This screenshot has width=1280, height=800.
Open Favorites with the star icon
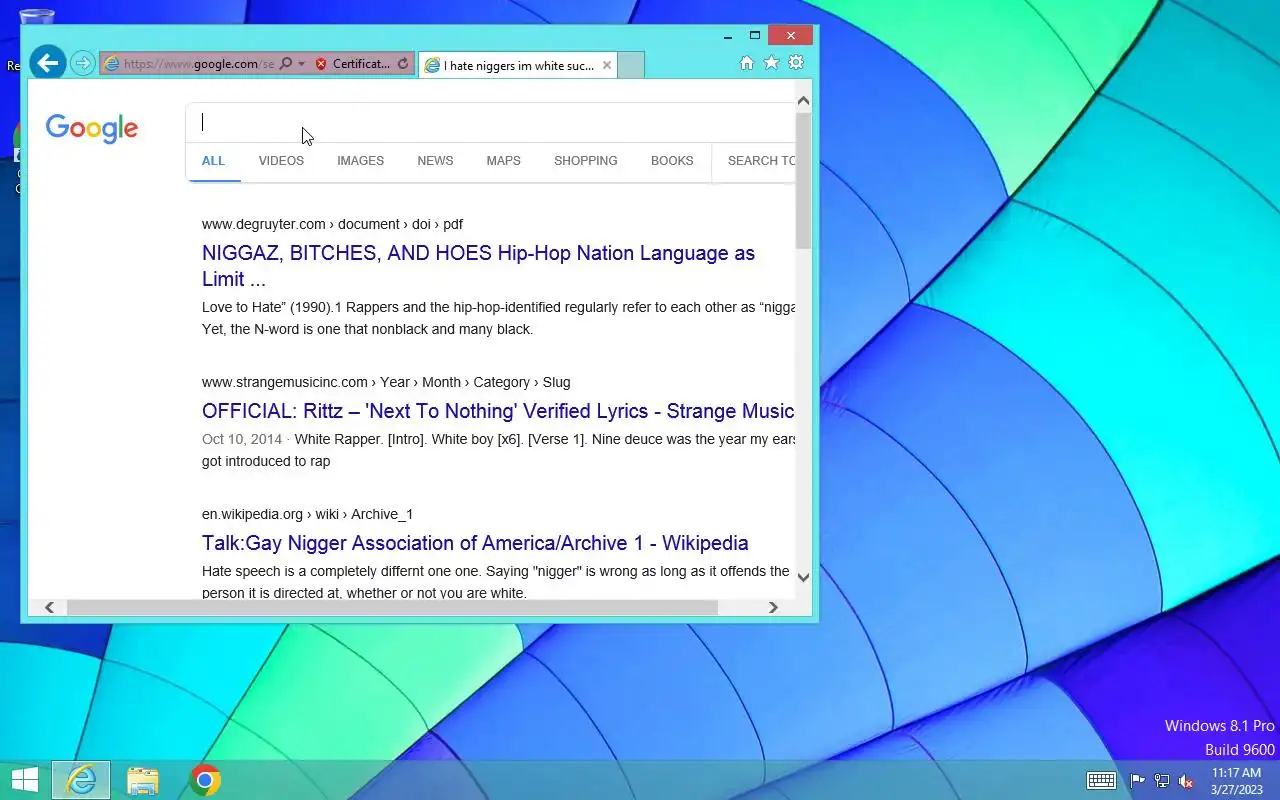point(771,63)
